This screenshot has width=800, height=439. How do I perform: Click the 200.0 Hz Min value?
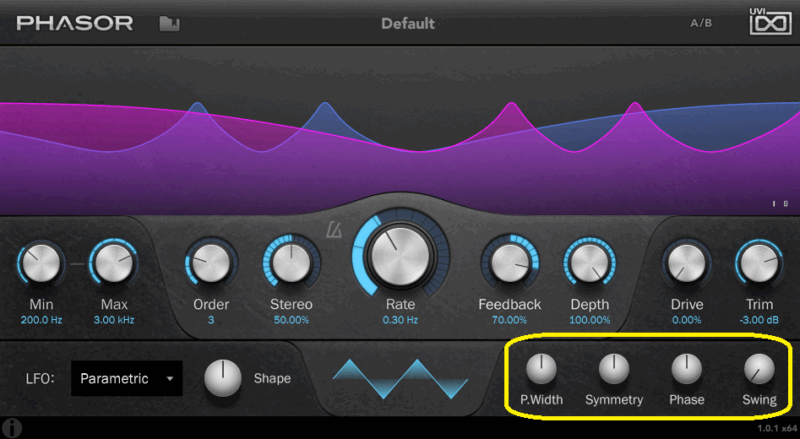pos(41,320)
